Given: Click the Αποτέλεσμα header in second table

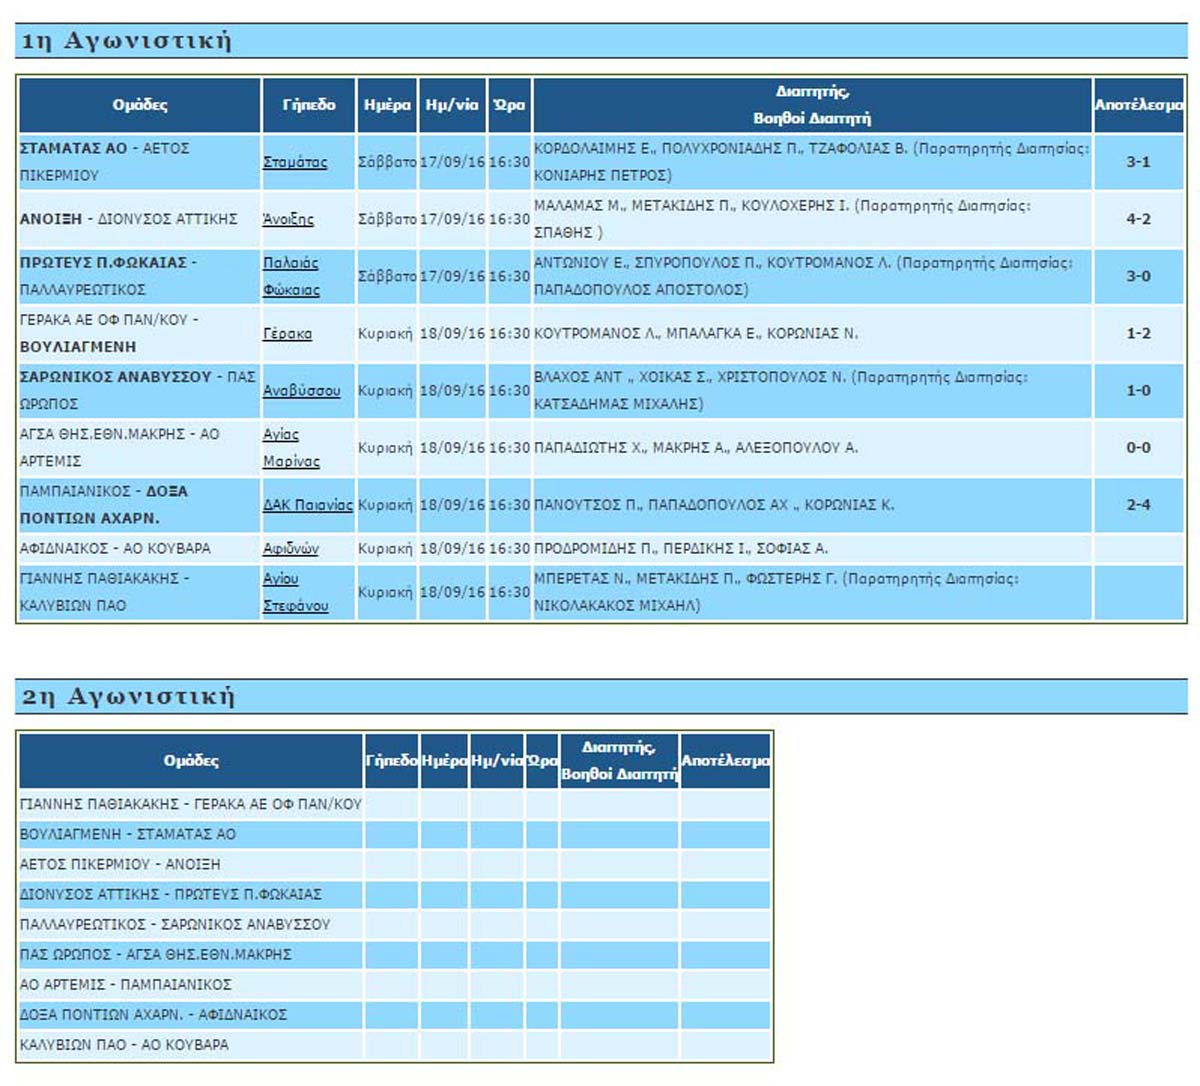Looking at the screenshot, I should tap(726, 761).
